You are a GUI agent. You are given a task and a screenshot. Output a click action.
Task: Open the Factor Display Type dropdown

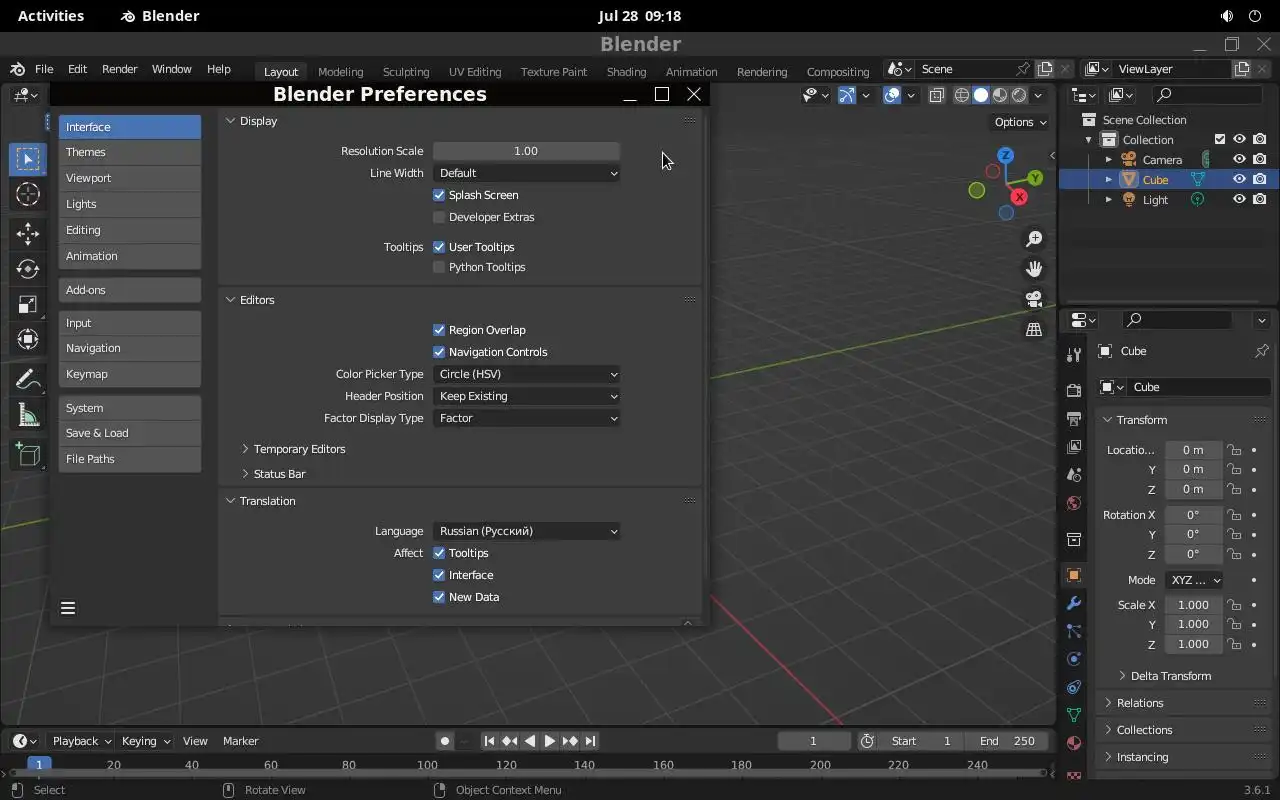click(x=527, y=418)
